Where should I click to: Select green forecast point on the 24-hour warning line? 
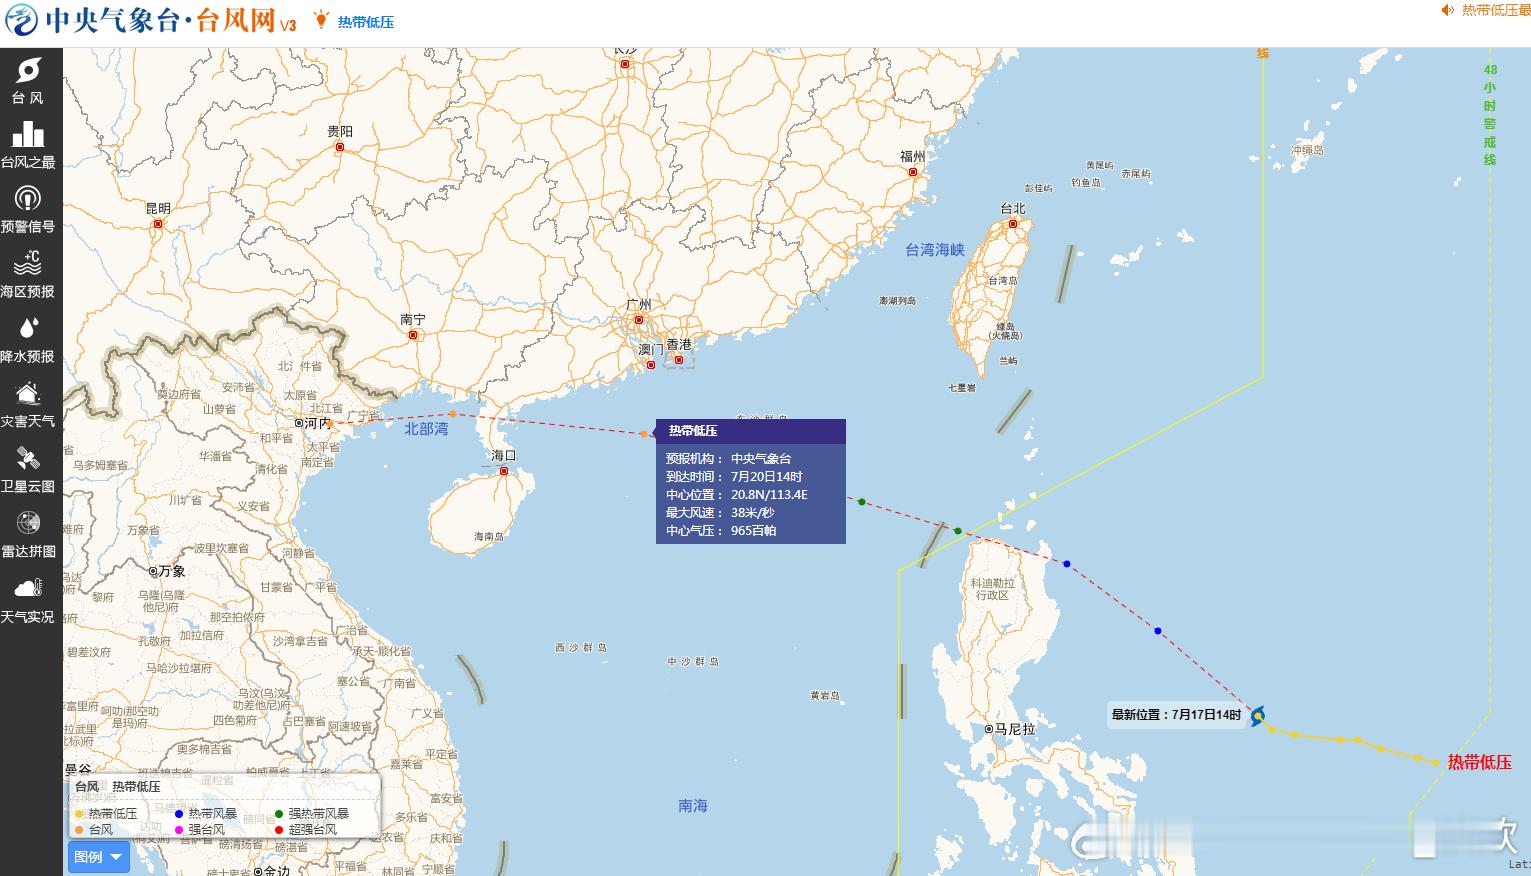tap(958, 531)
